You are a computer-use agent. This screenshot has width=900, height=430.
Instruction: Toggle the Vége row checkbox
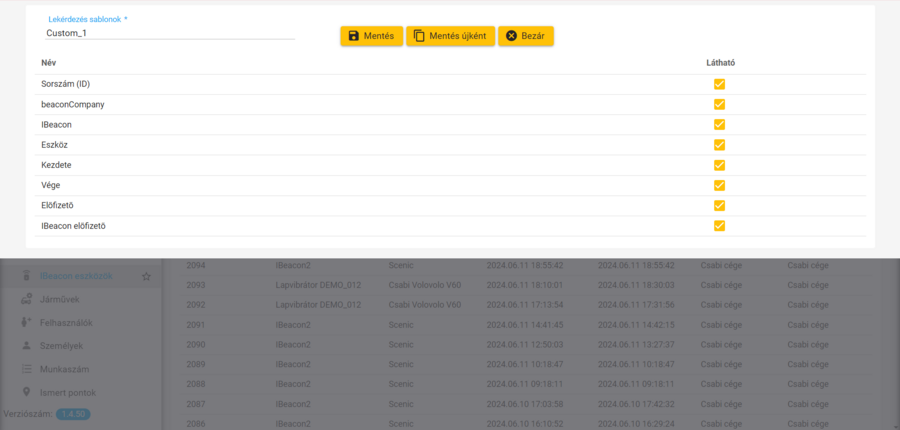coord(719,185)
